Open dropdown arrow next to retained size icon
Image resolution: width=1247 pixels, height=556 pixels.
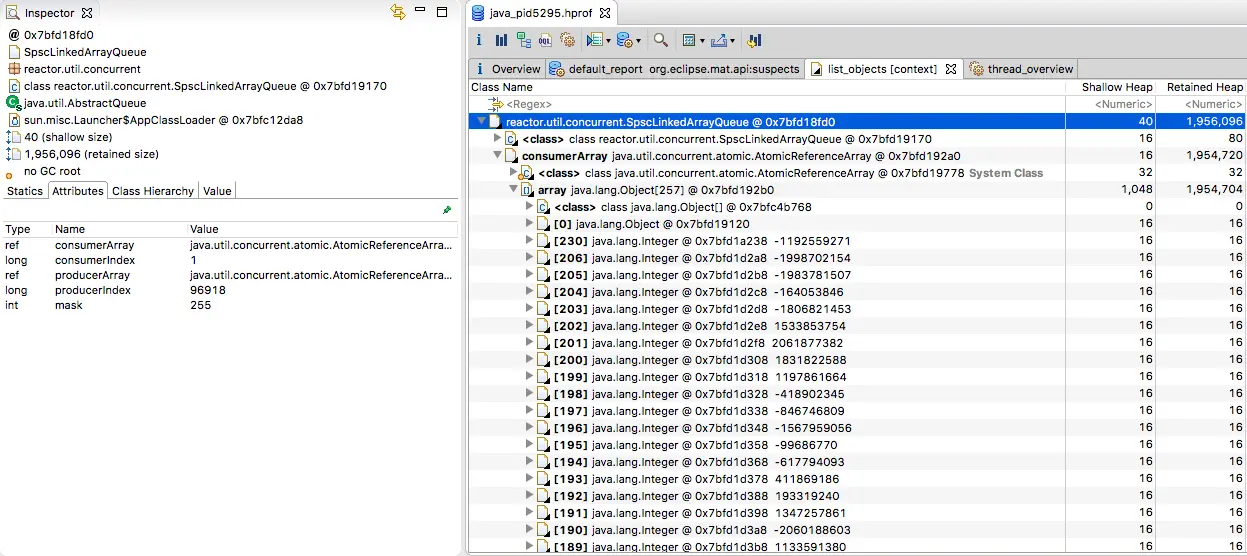[x=701, y=42]
